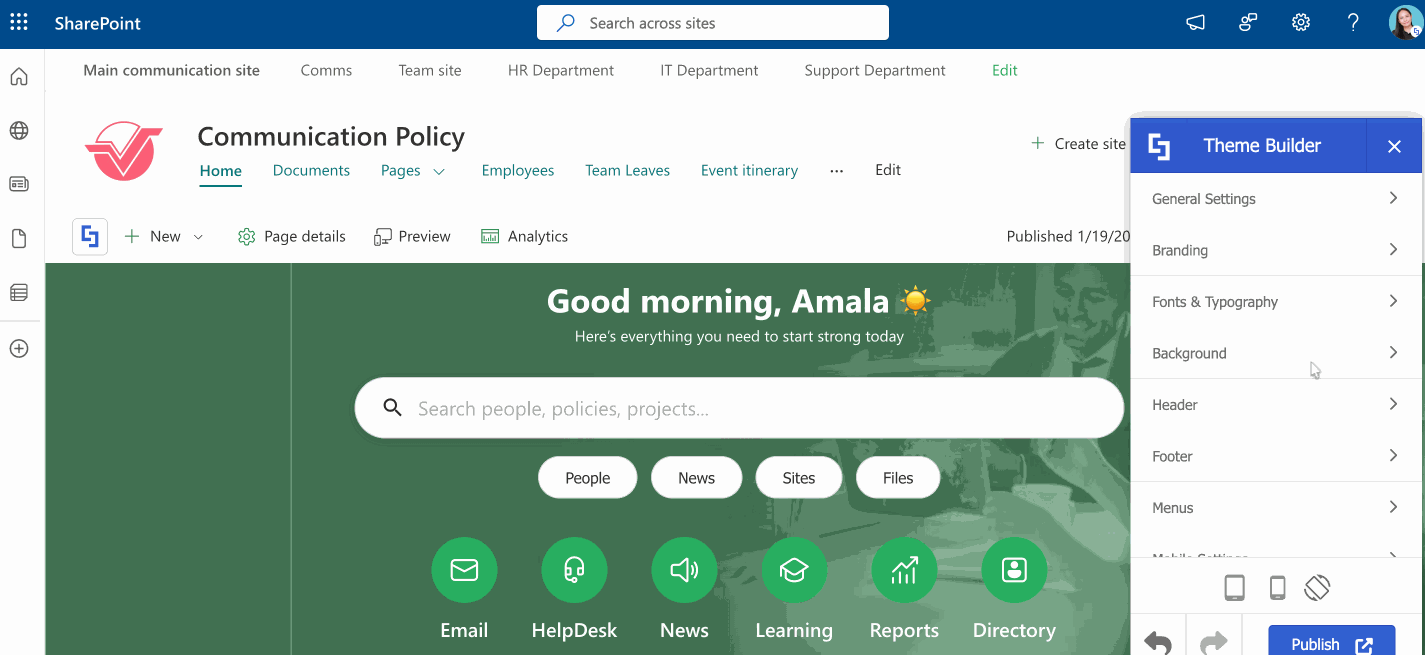Click the HelpDesk headset icon

(574, 570)
